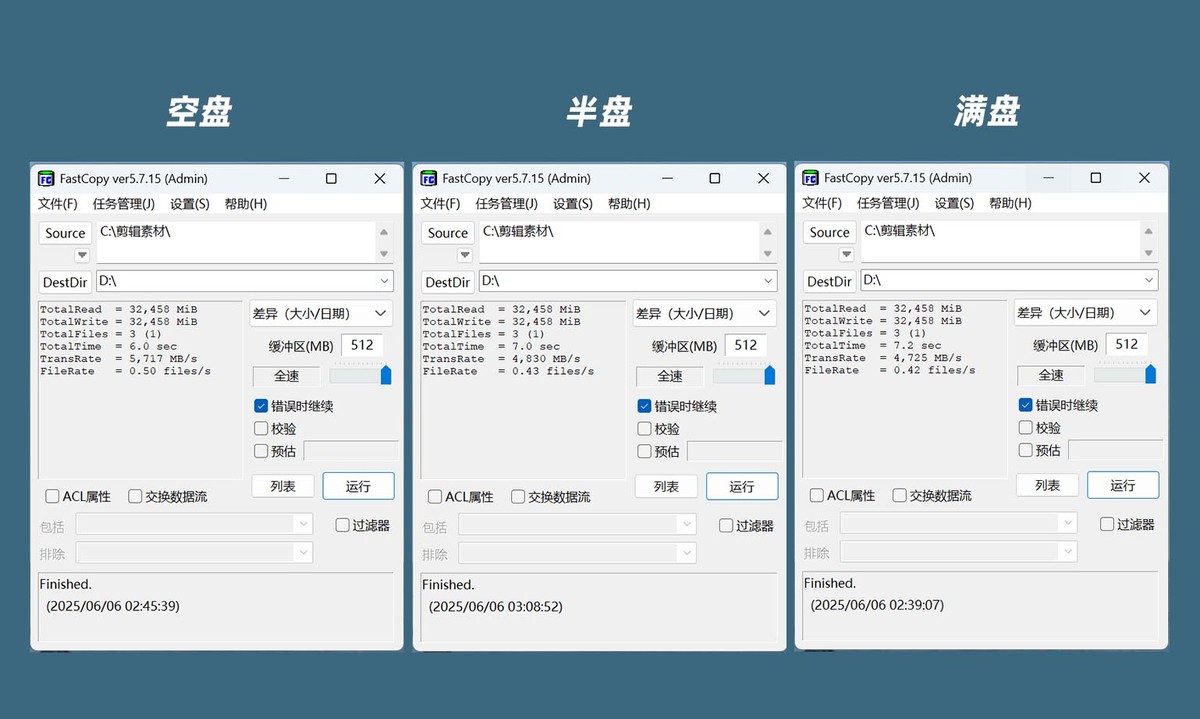The image size is (1200, 719).
Task: Click 列表 button in 半盘 window
Action: point(667,486)
